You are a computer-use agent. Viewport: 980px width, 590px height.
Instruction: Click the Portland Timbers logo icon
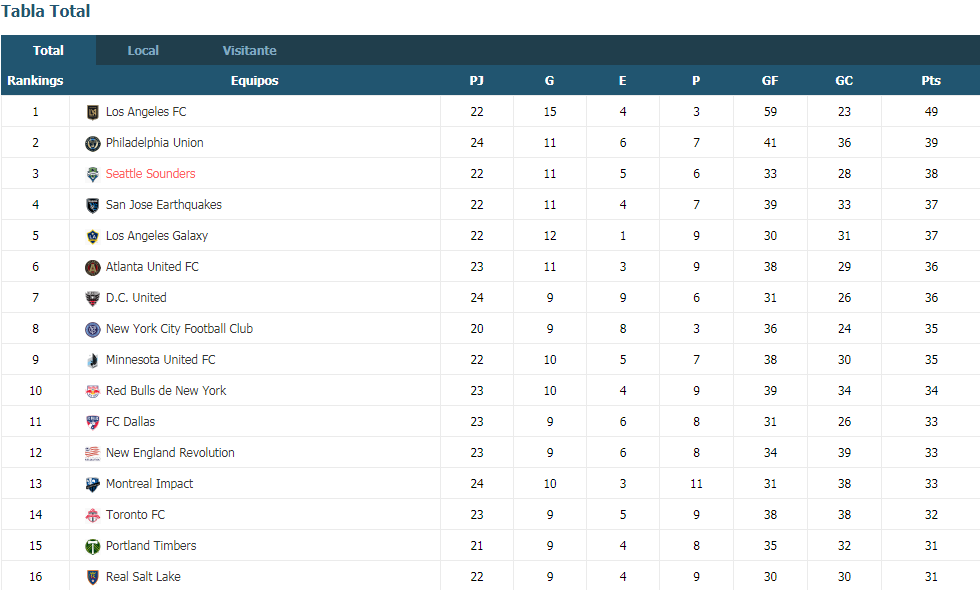tap(92, 547)
